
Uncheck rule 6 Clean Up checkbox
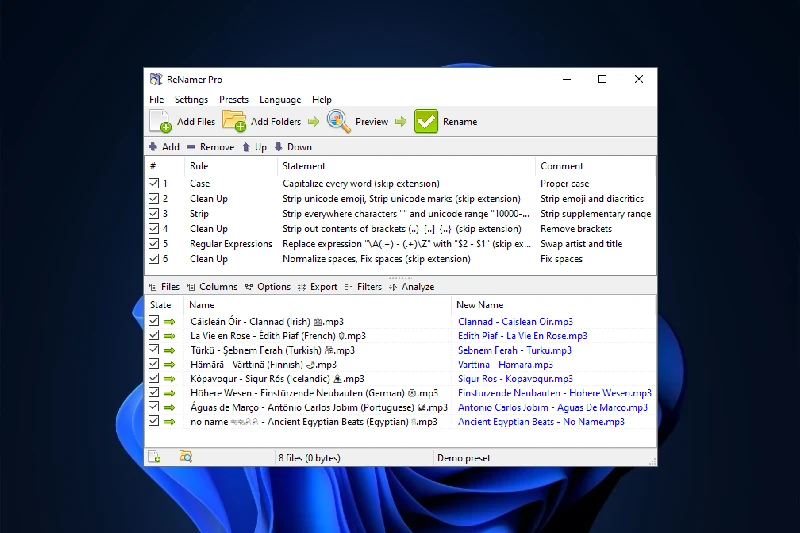click(x=154, y=259)
